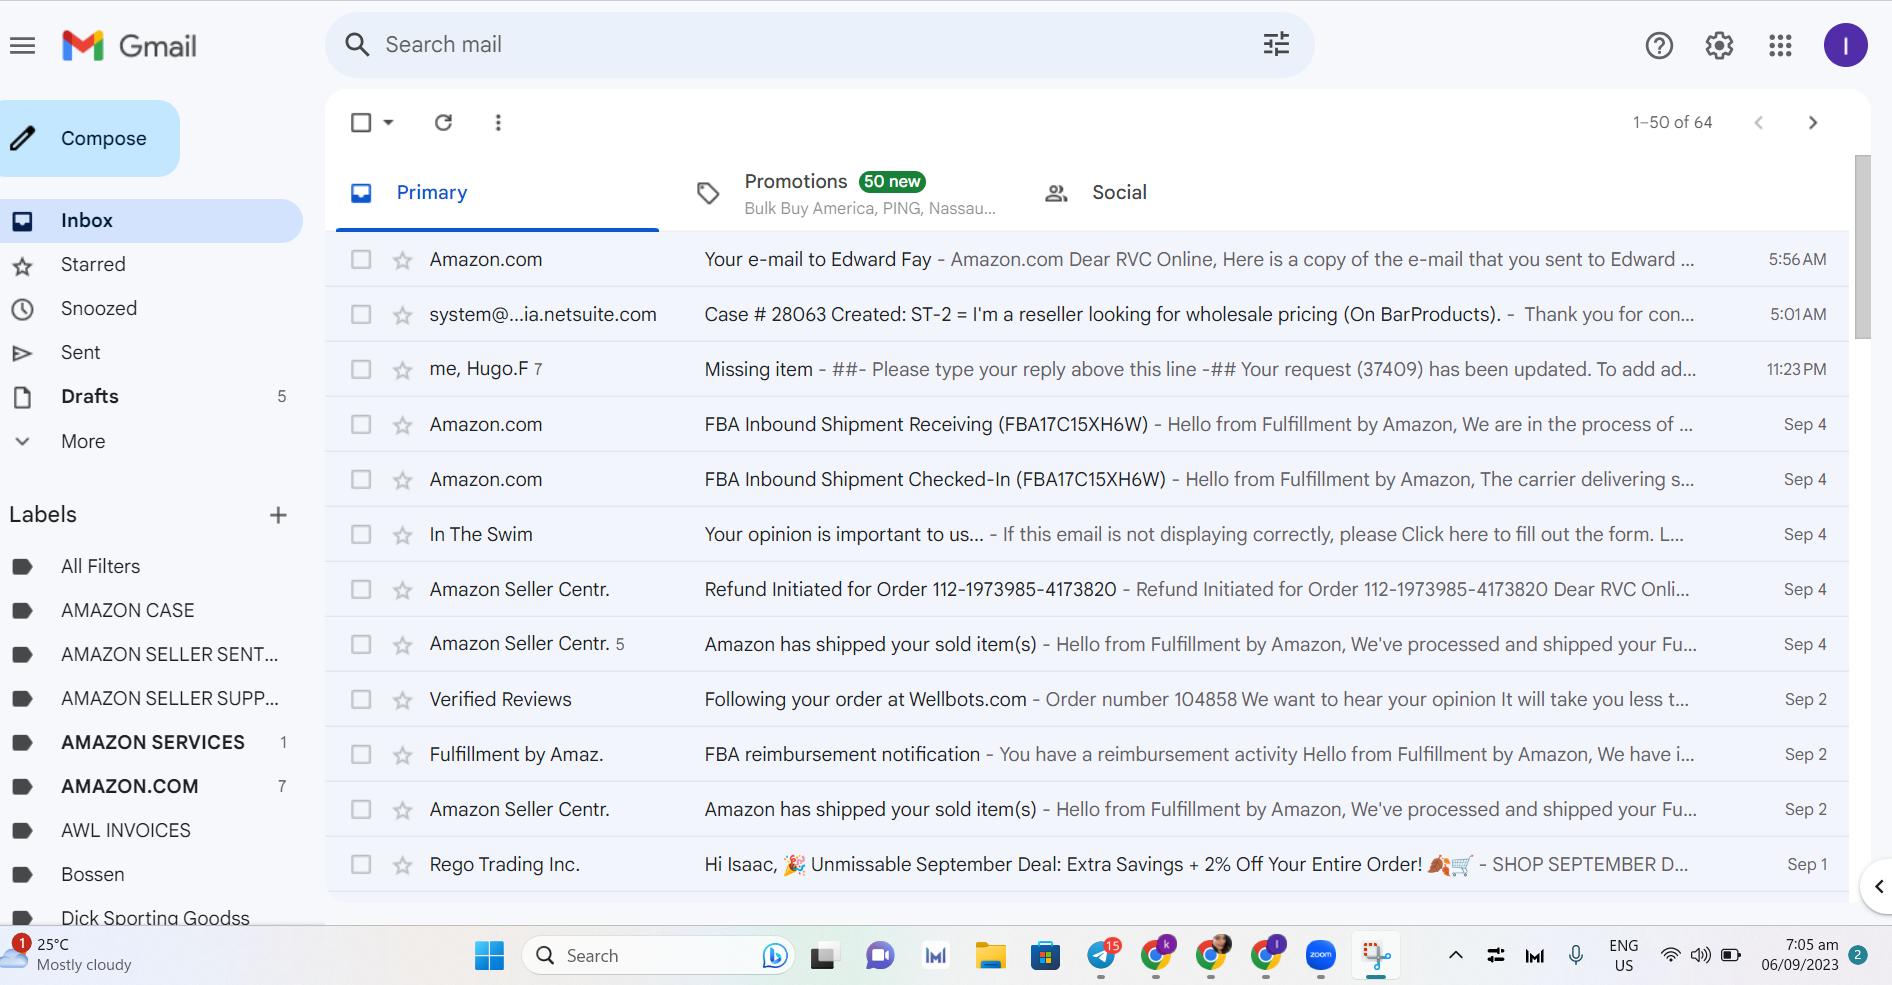
Task: Click the mail list vertical scrollbar
Action: click(x=1862, y=247)
